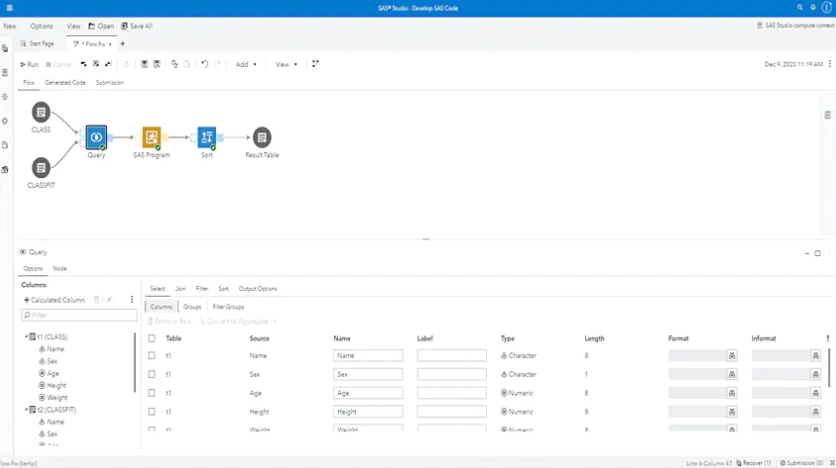Click the arrange nodes icon after View
This screenshot has height=468, width=836.
(316, 64)
